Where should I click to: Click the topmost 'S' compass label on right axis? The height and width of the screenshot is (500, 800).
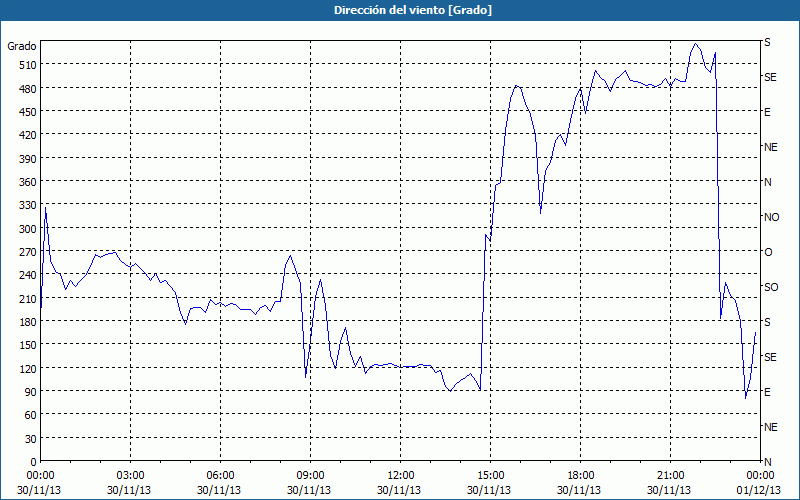pos(767,42)
